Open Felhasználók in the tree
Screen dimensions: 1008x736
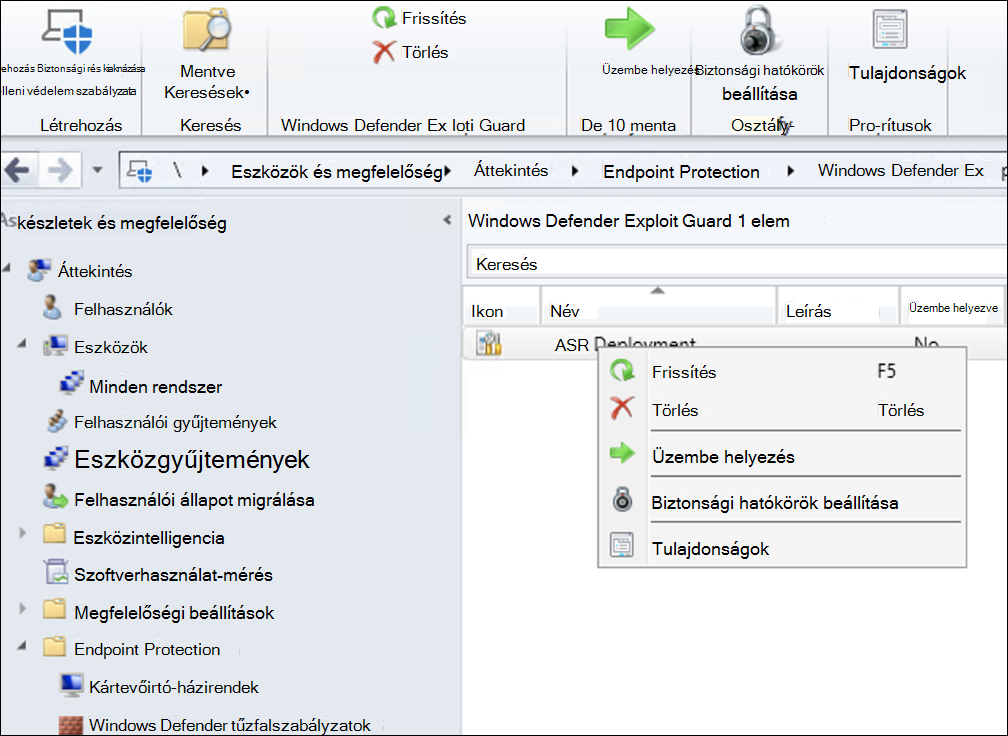point(123,309)
